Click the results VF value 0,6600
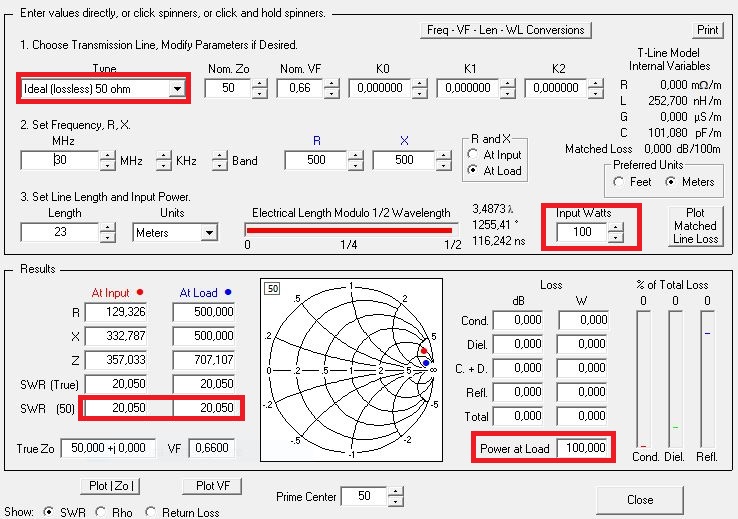 pyautogui.click(x=211, y=448)
